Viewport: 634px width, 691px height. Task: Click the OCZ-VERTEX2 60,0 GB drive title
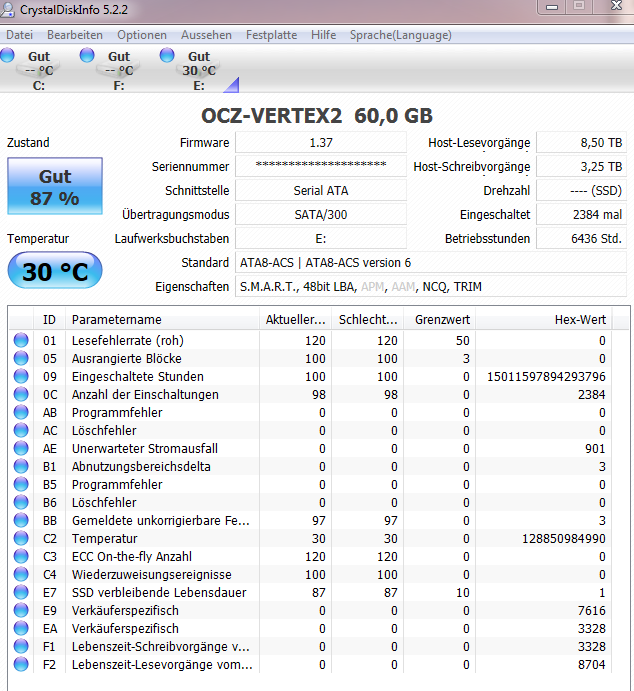point(317,116)
